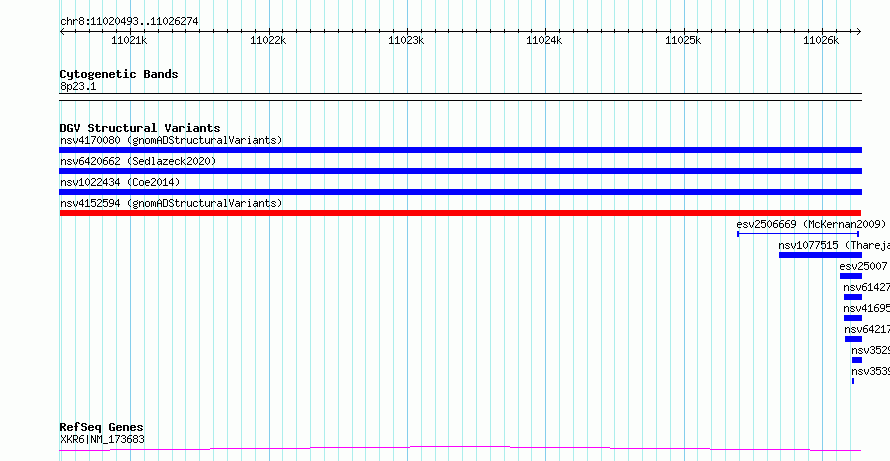Open the nsv1077515 (Thareja) variant label

point(834,245)
